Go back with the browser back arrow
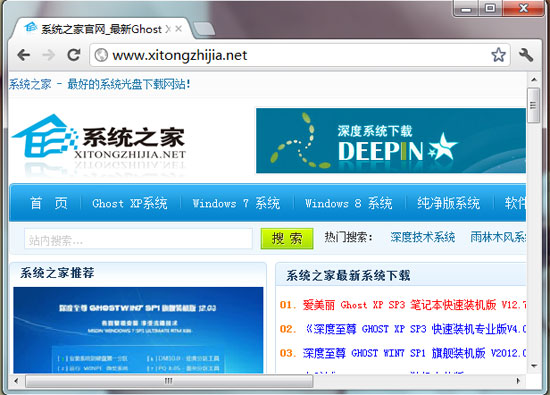550x395 pixels. click(24, 55)
